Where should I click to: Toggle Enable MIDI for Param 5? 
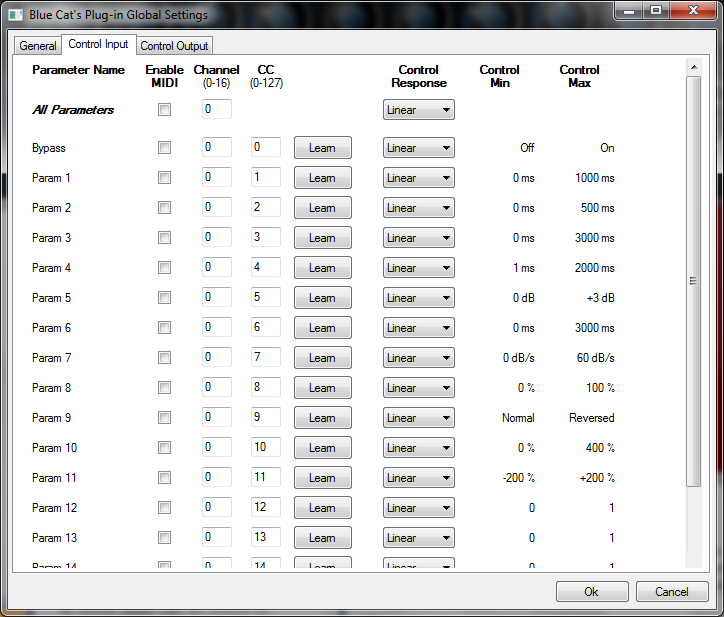(x=164, y=298)
